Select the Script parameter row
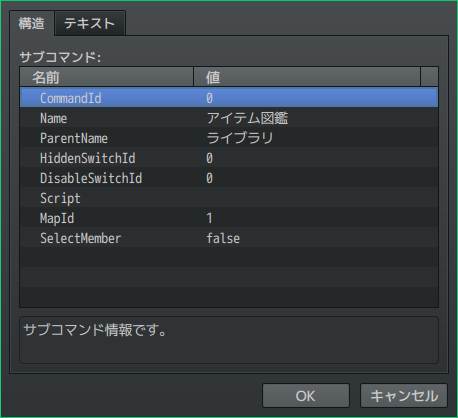Image resolution: width=458 pixels, height=418 pixels. 229,197
